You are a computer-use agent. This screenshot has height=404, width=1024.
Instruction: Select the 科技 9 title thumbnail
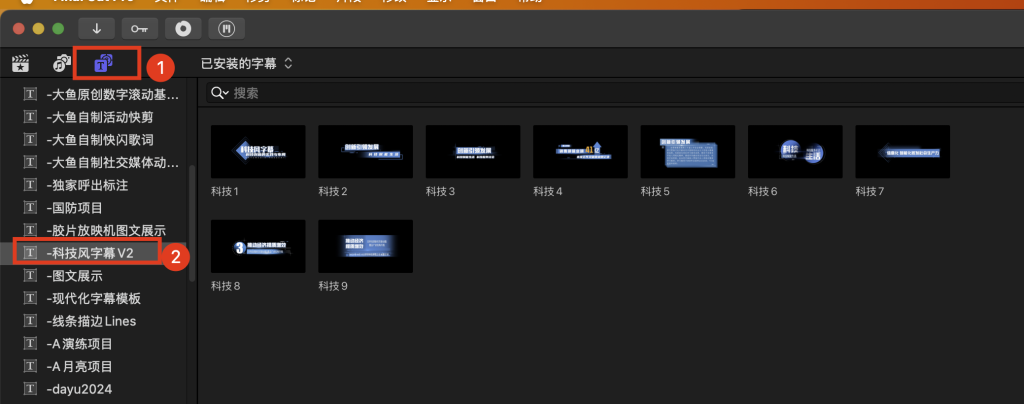365,246
